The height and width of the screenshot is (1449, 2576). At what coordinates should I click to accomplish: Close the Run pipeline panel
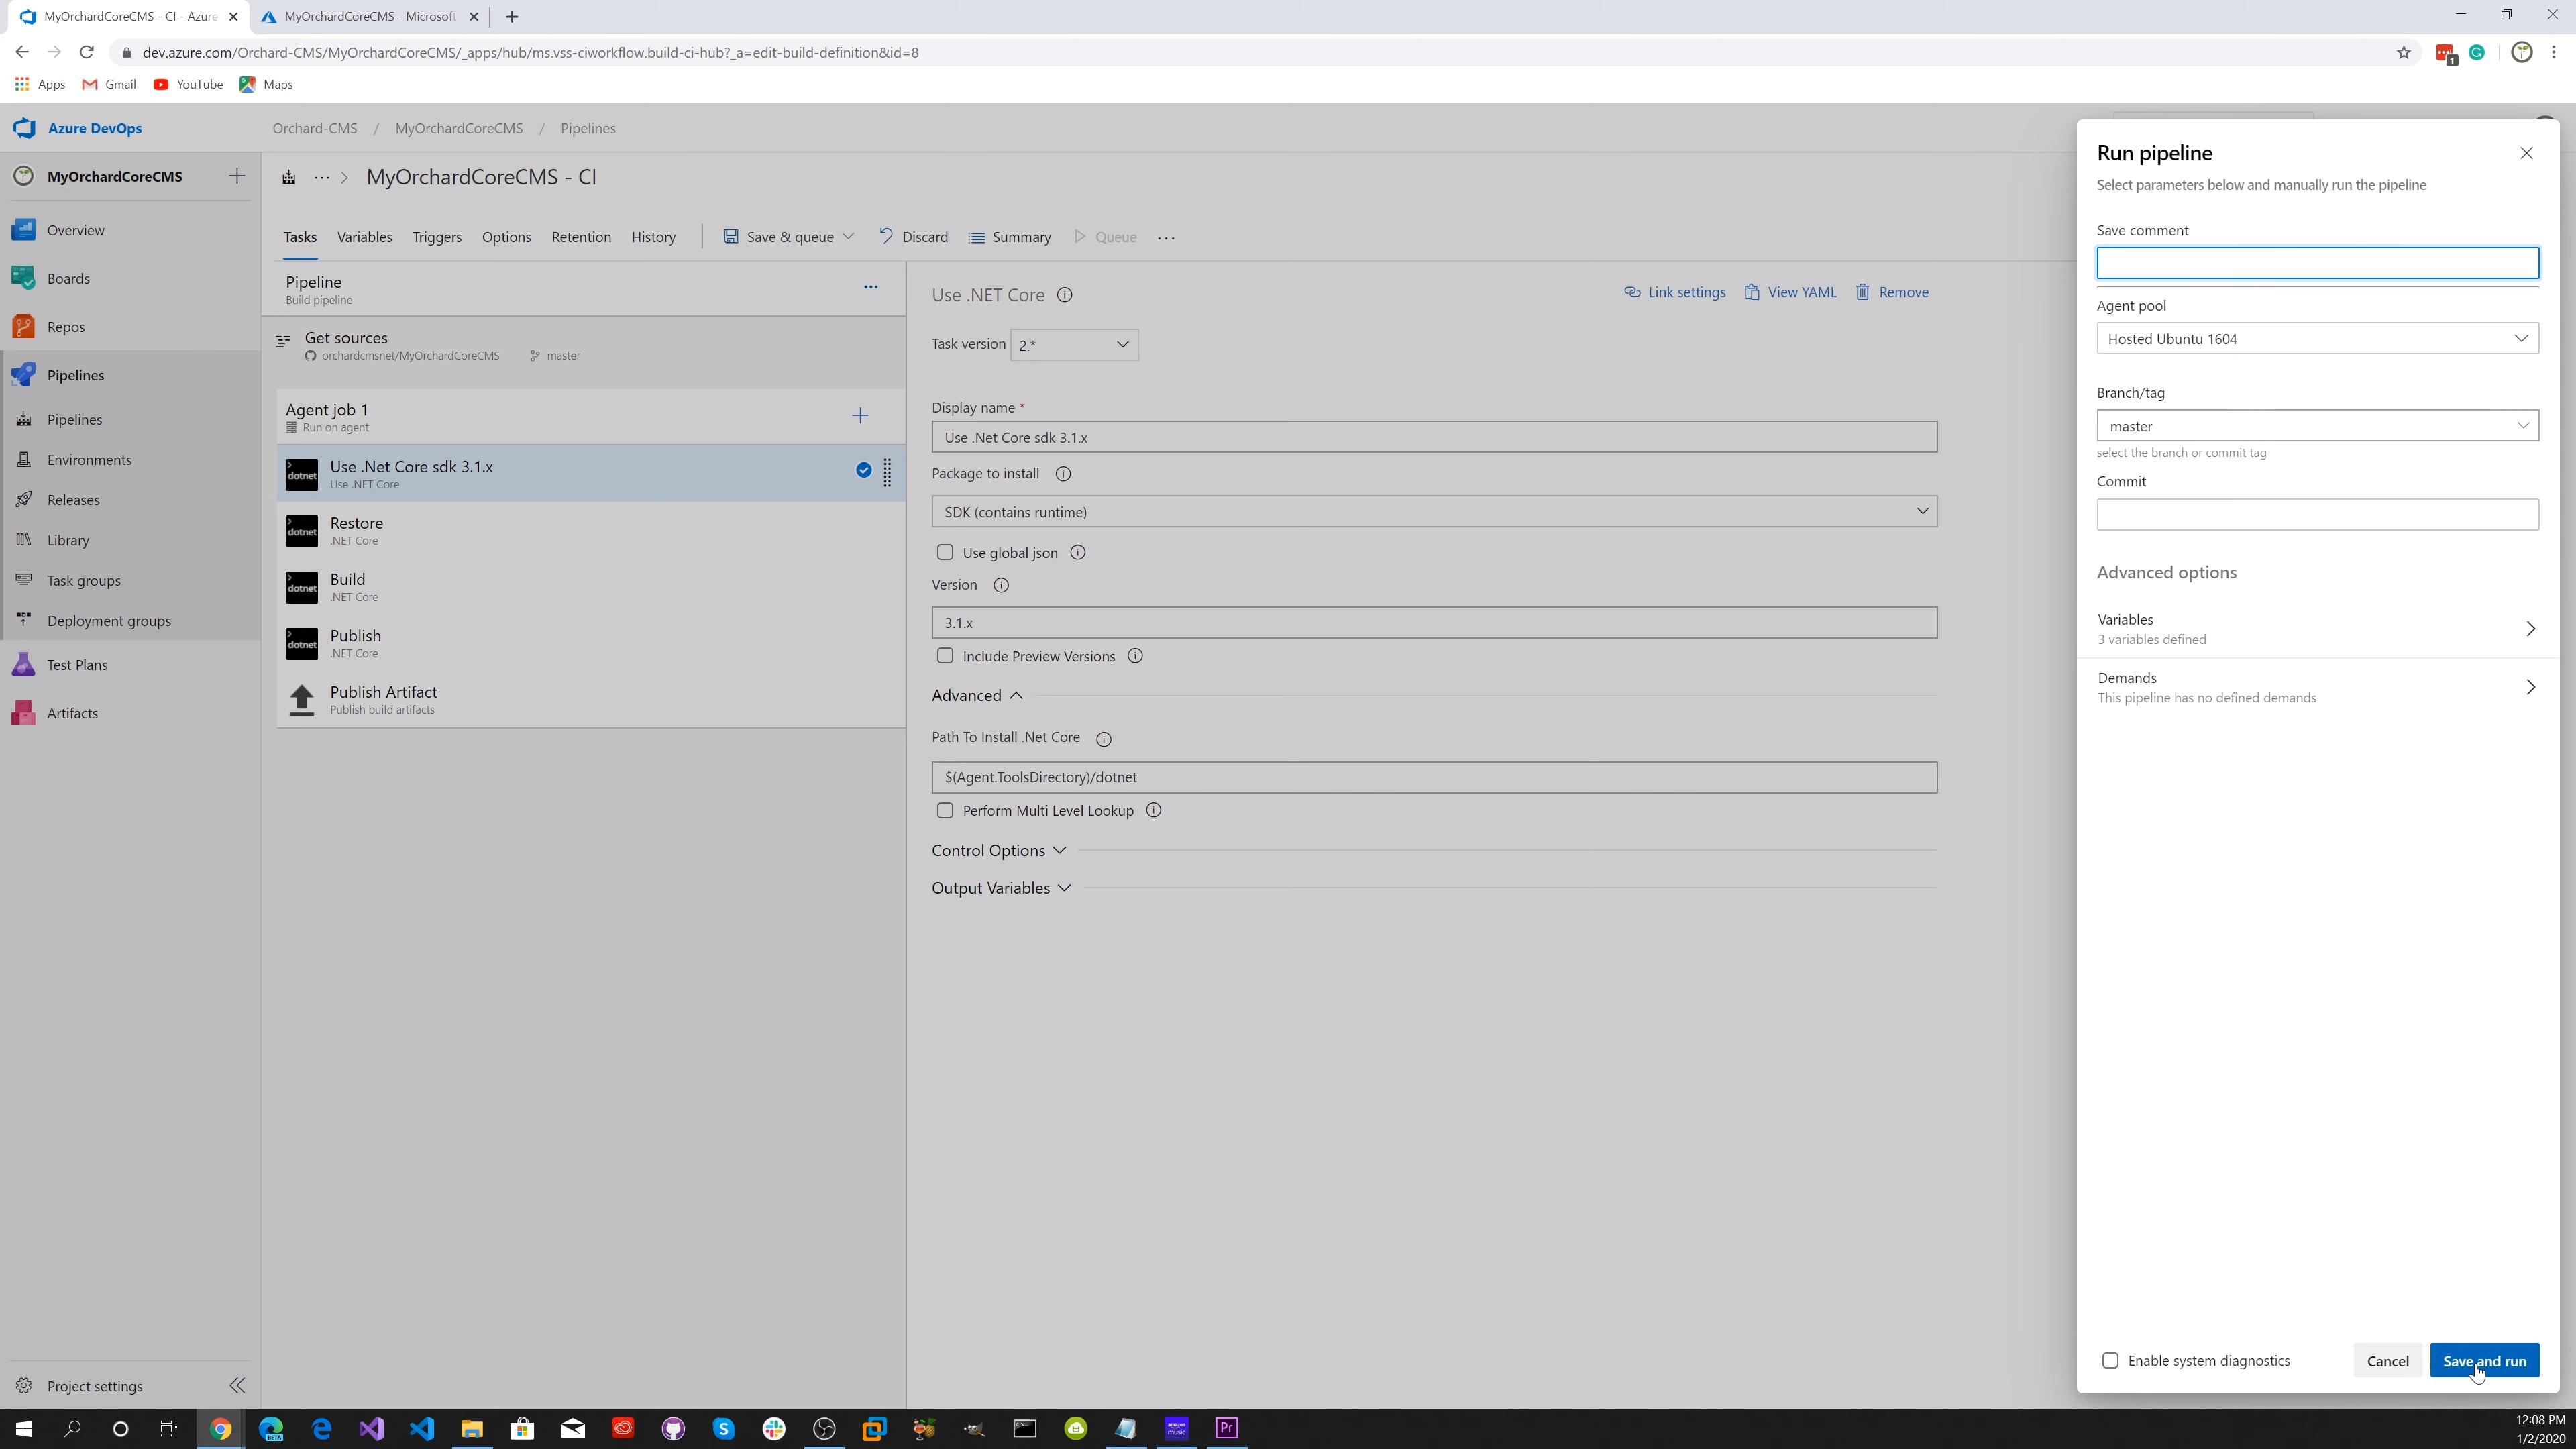tap(2526, 153)
